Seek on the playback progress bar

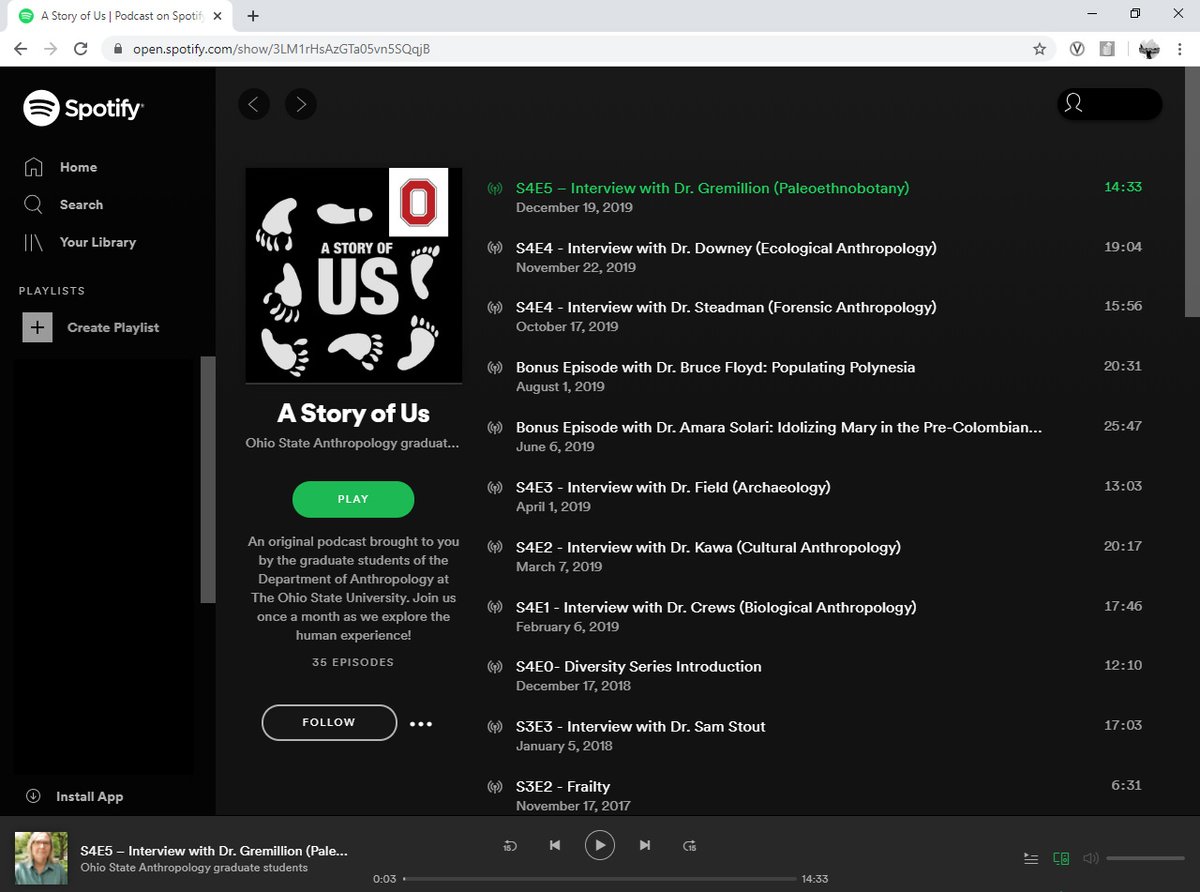pyautogui.click(x=600, y=879)
